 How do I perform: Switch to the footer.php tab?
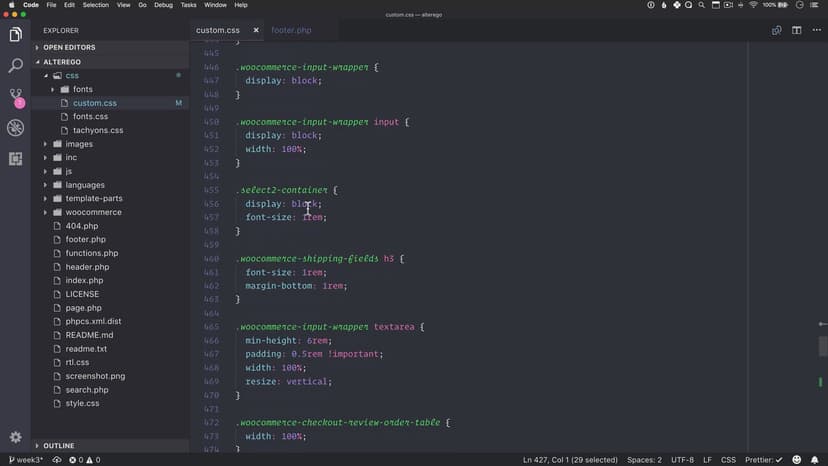pos(291,30)
